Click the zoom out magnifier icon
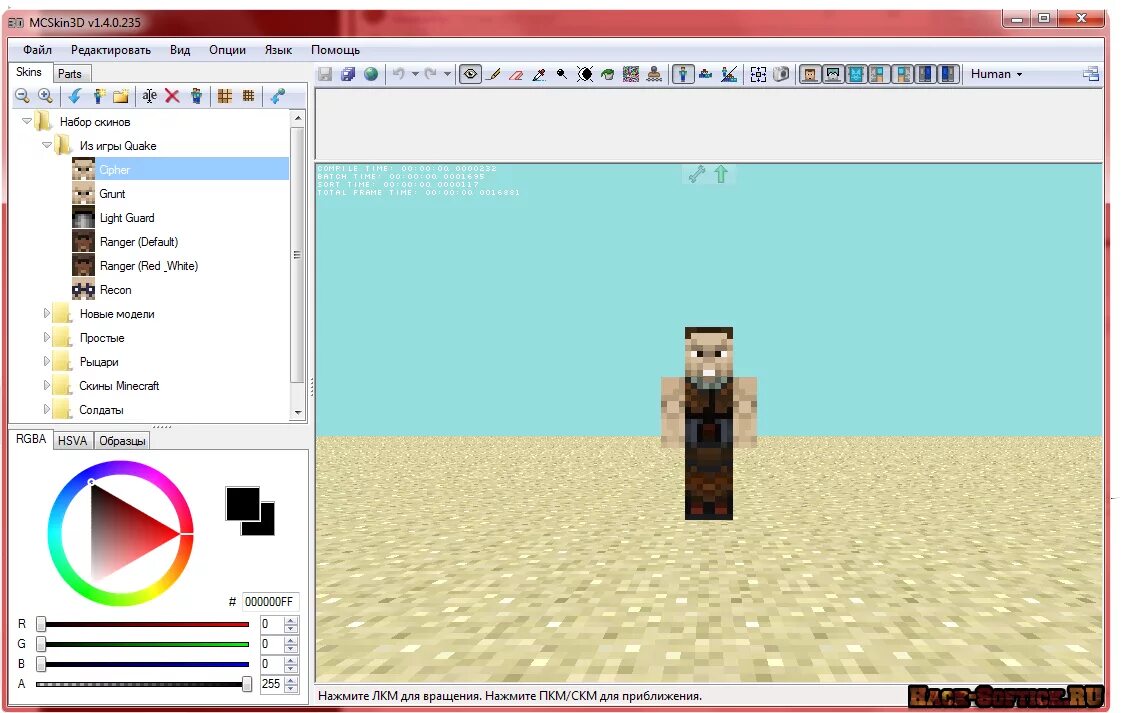This screenshot has width=1121, height=713. pos(22,96)
